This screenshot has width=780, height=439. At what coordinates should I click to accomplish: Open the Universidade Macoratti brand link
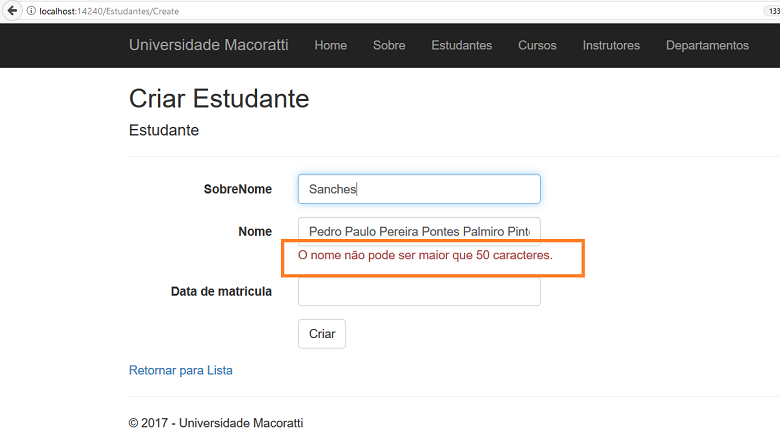(208, 45)
